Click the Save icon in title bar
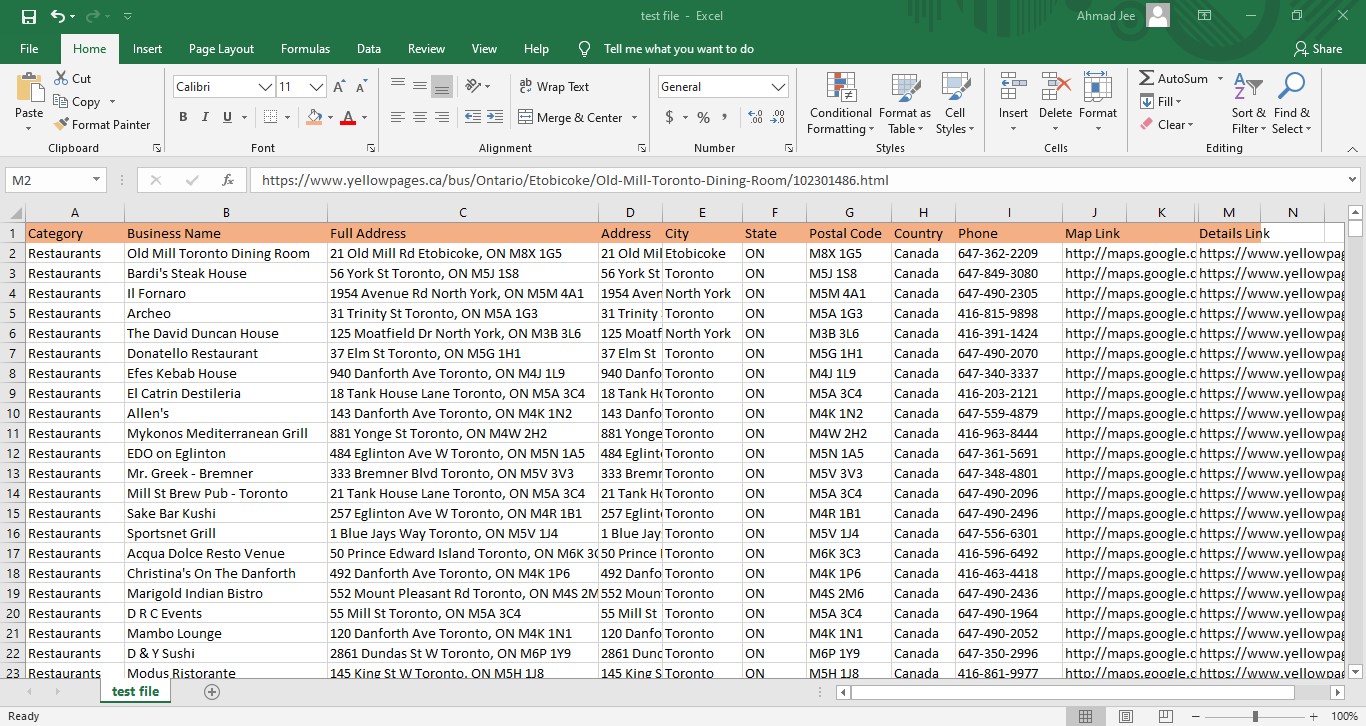The height and width of the screenshot is (726, 1366). coord(28,16)
